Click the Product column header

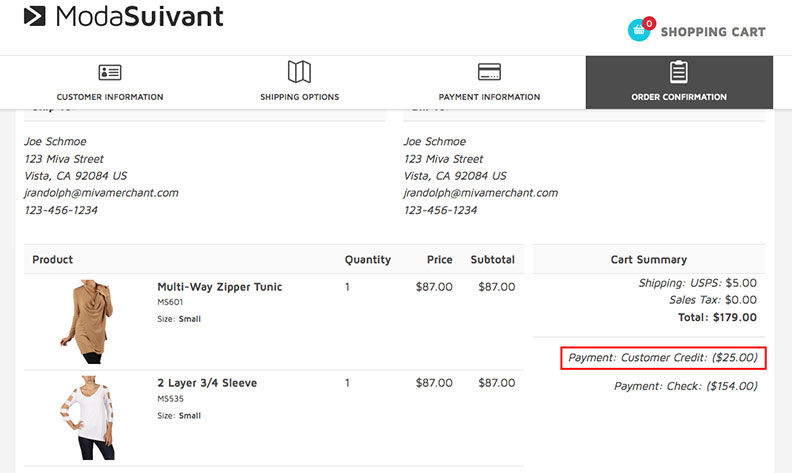tap(53, 259)
